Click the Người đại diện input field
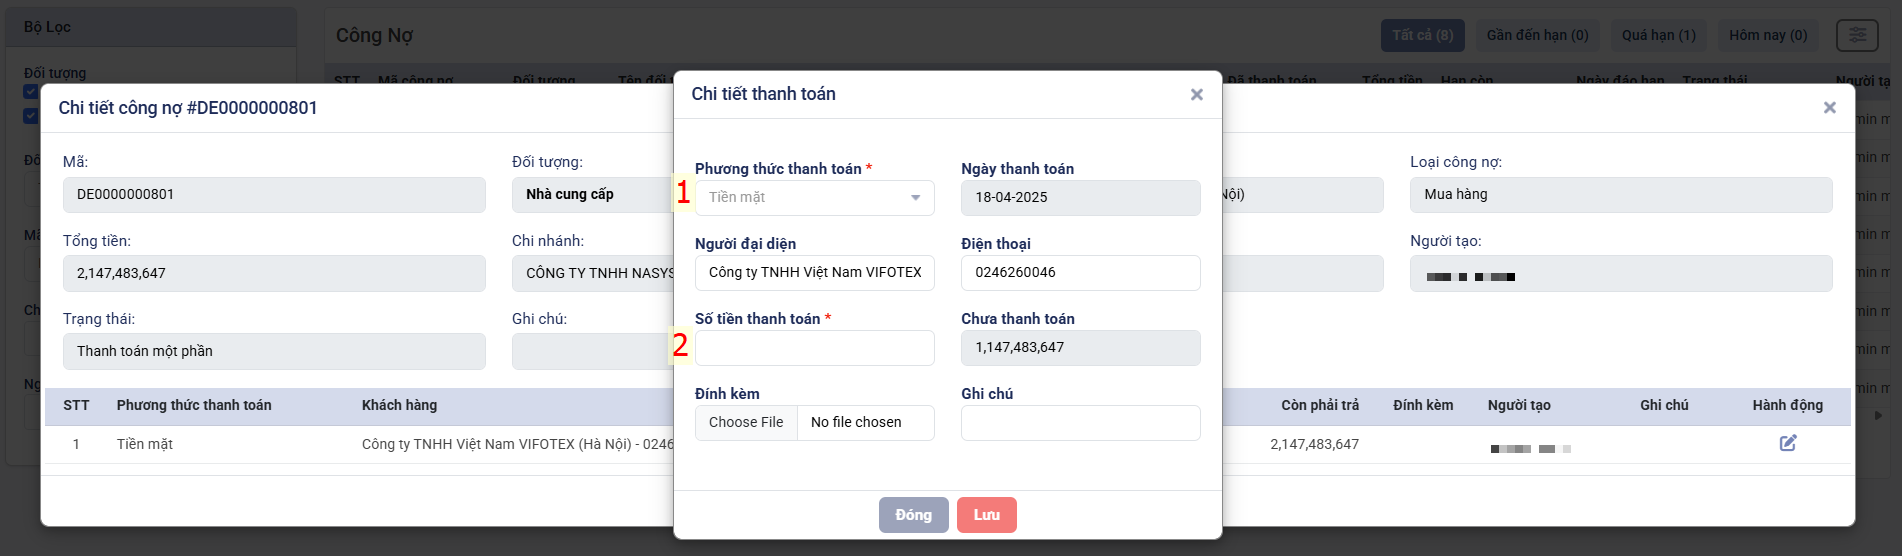The height and width of the screenshot is (556, 1902). (x=815, y=273)
